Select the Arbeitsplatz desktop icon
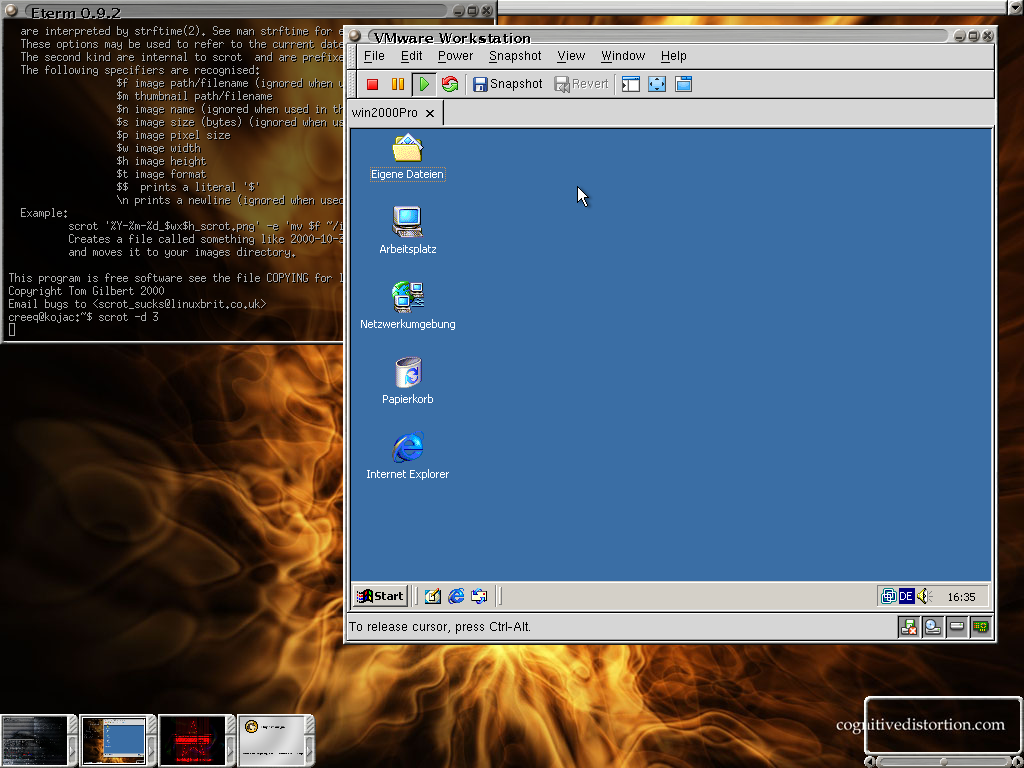 408,230
